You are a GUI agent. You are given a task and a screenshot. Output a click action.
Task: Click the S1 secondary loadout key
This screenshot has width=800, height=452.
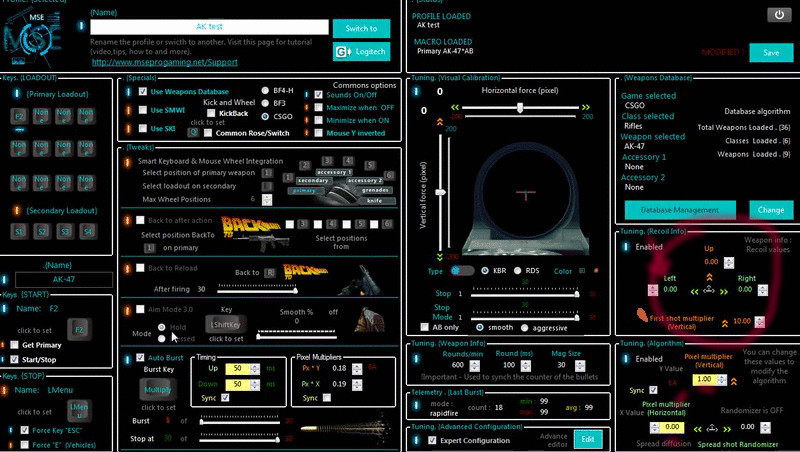19,232
